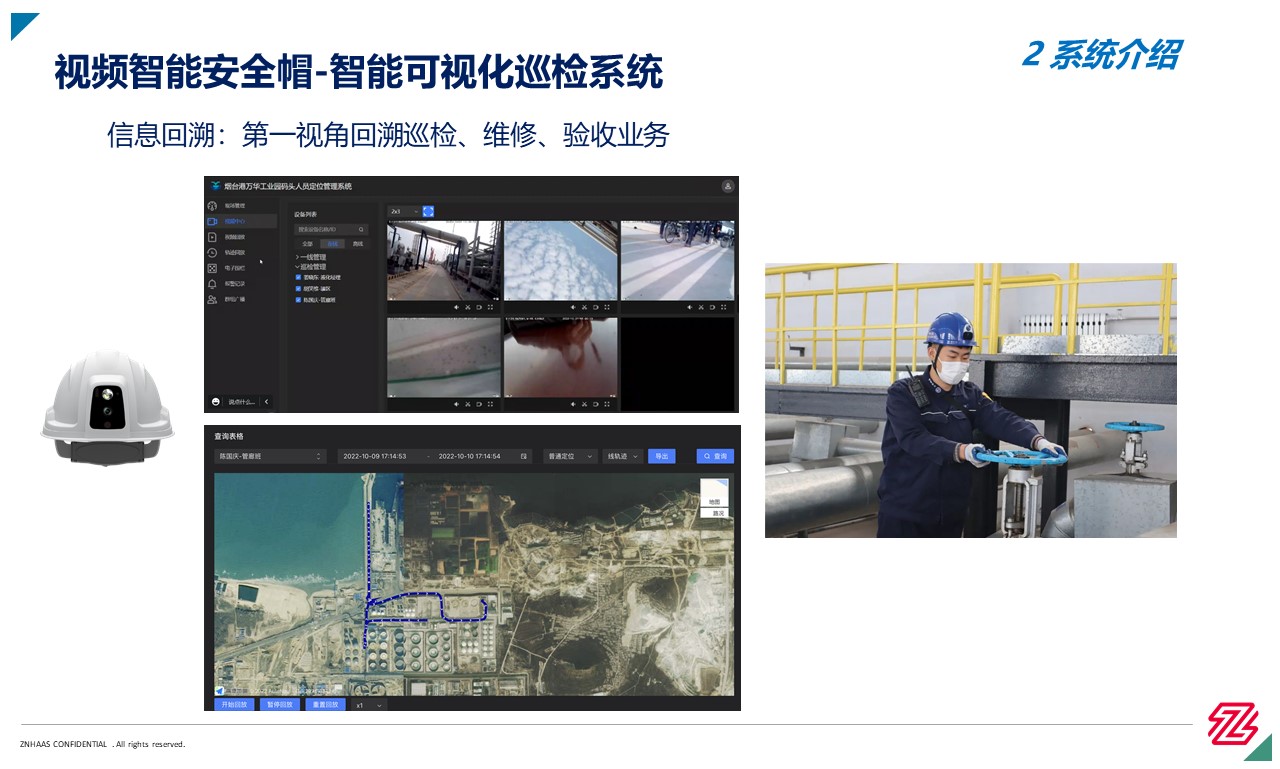The height and width of the screenshot is (769, 1280).
Task: Expand bicycles video feed to fullscreen
Action: (x=723, y=307)
